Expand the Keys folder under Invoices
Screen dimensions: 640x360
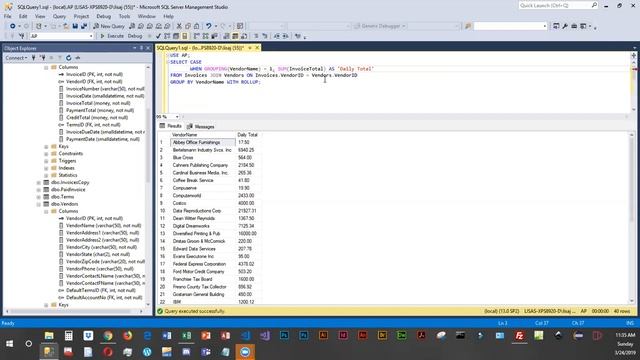point(46,147)
